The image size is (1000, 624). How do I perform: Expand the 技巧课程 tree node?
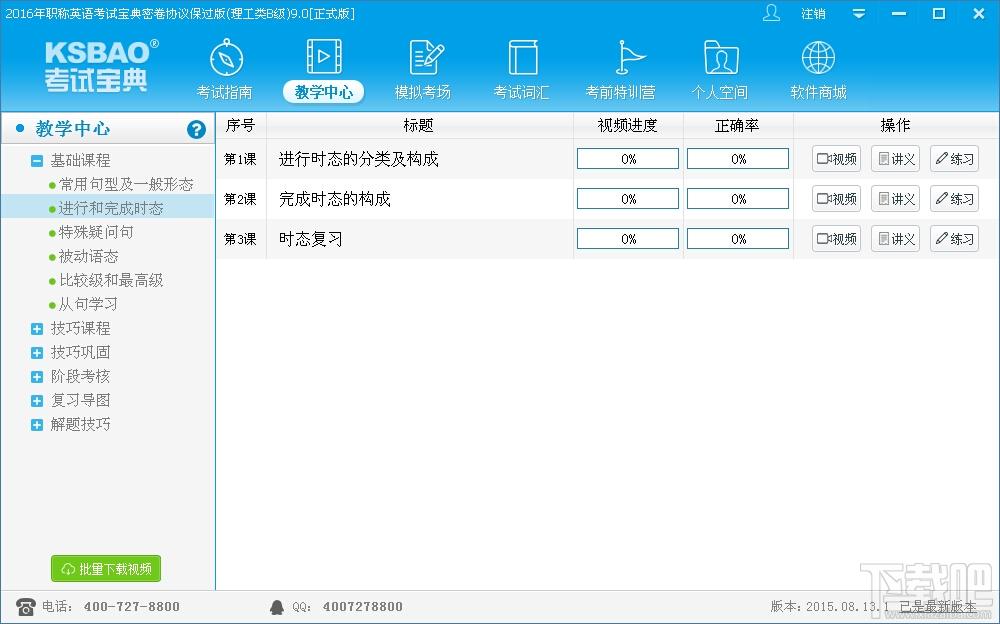tap(37, 328)
